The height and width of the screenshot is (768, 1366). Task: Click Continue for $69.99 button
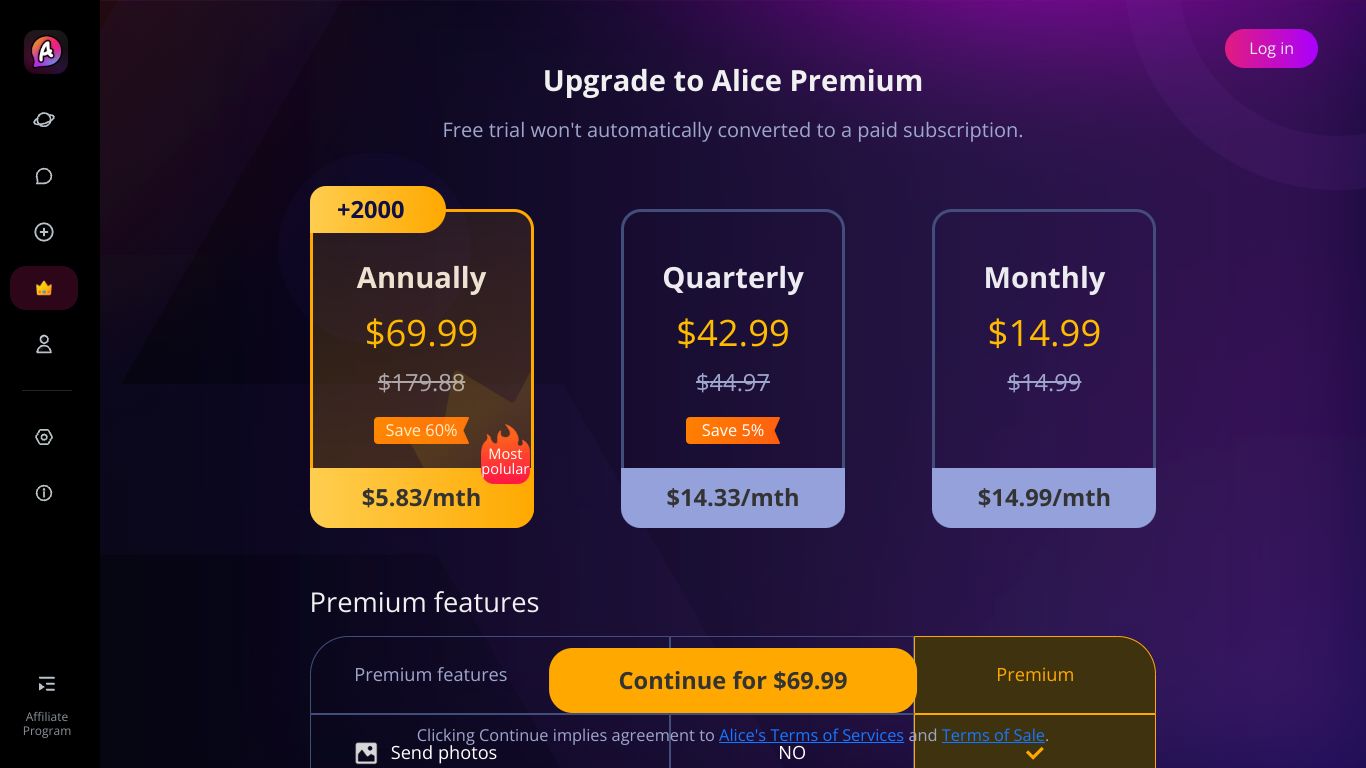point(733,680)
